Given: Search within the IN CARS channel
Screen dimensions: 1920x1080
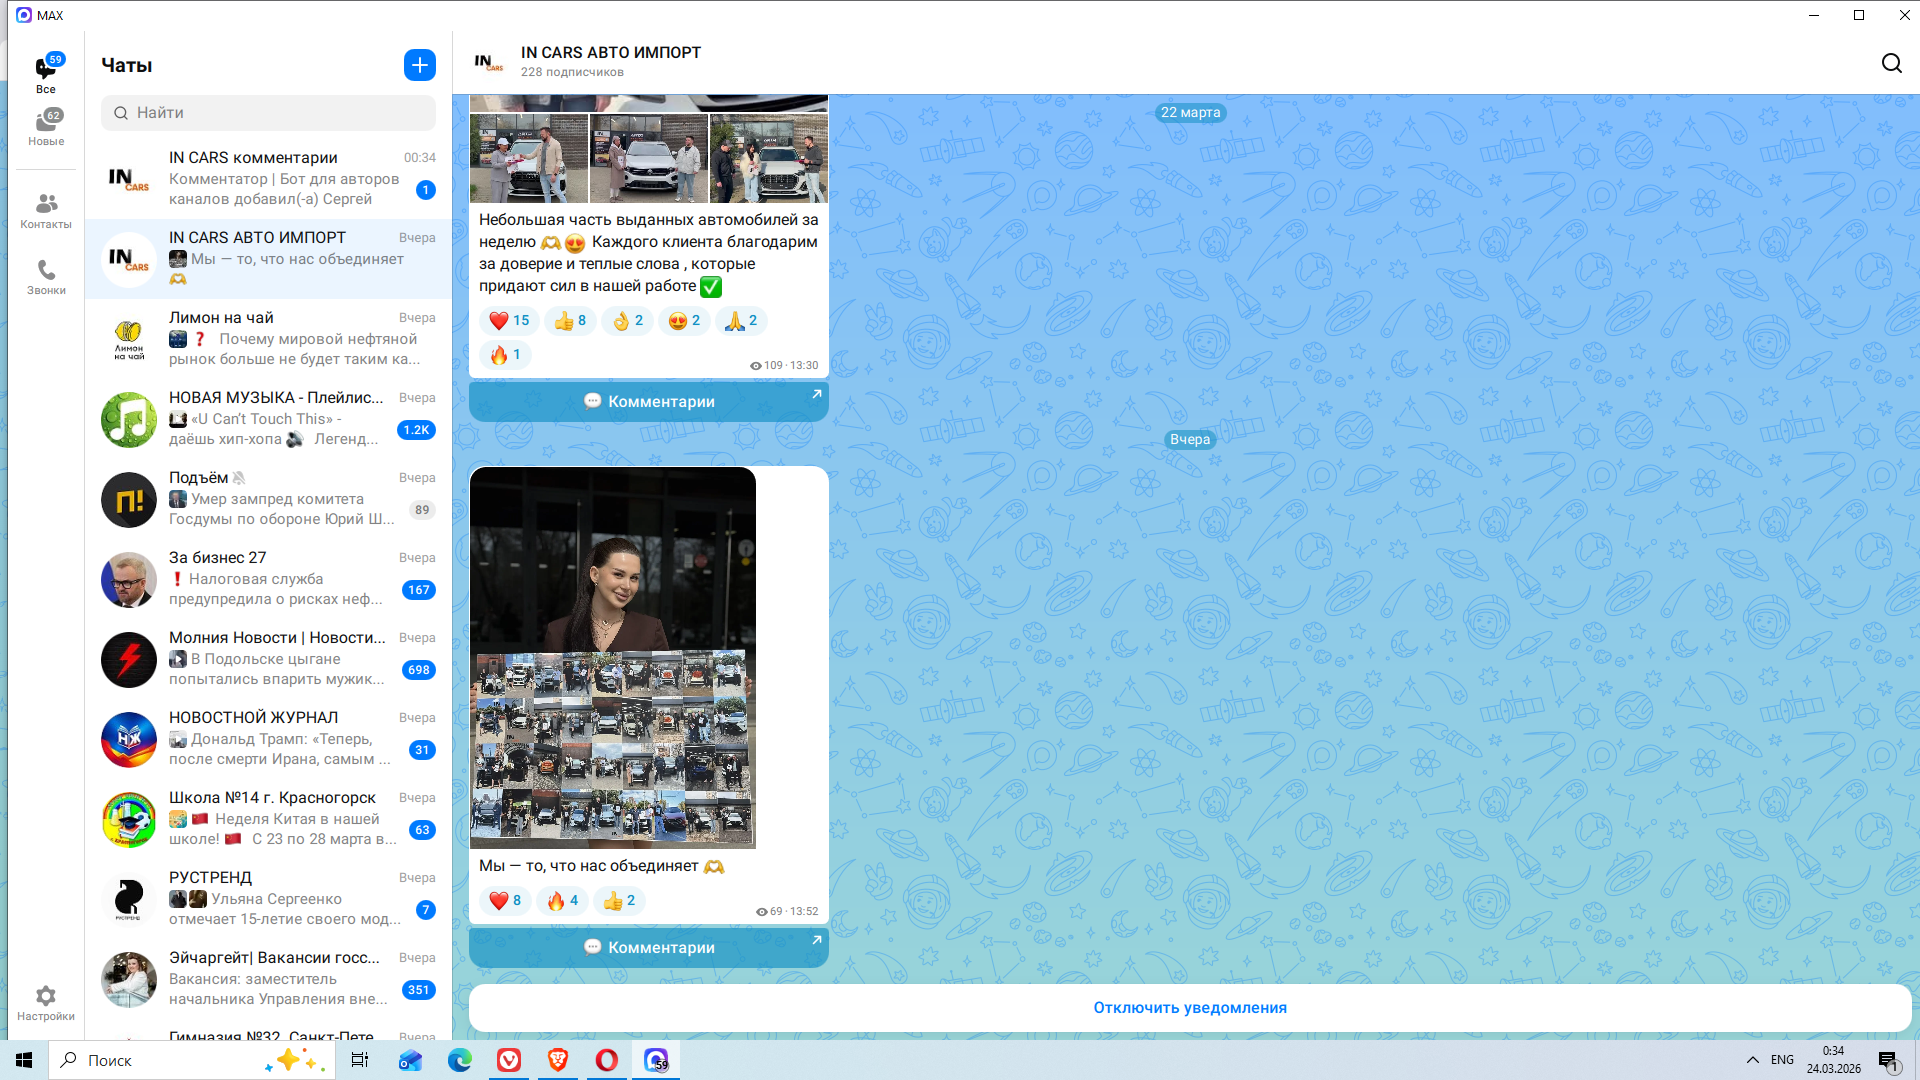Looking at the screenshot, I should pos(1891,64).
